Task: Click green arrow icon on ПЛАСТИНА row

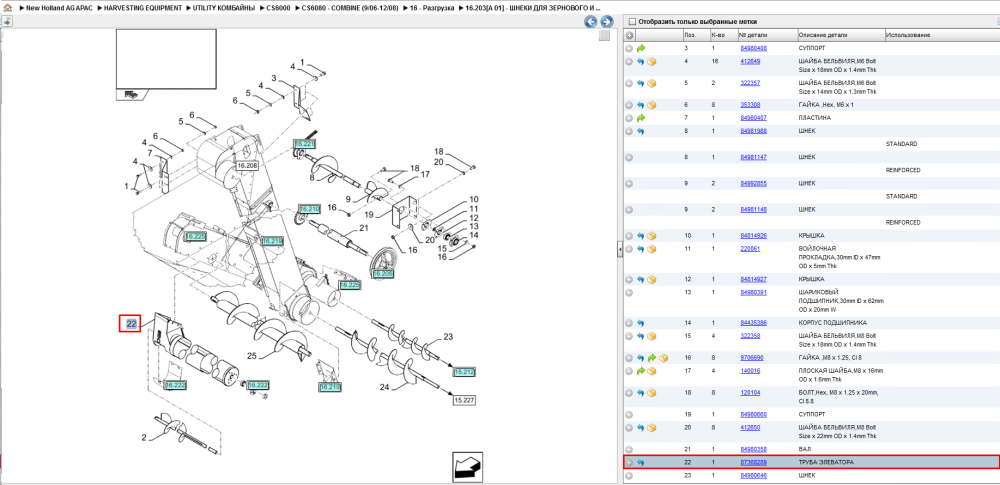Action: tap(641, 118)
